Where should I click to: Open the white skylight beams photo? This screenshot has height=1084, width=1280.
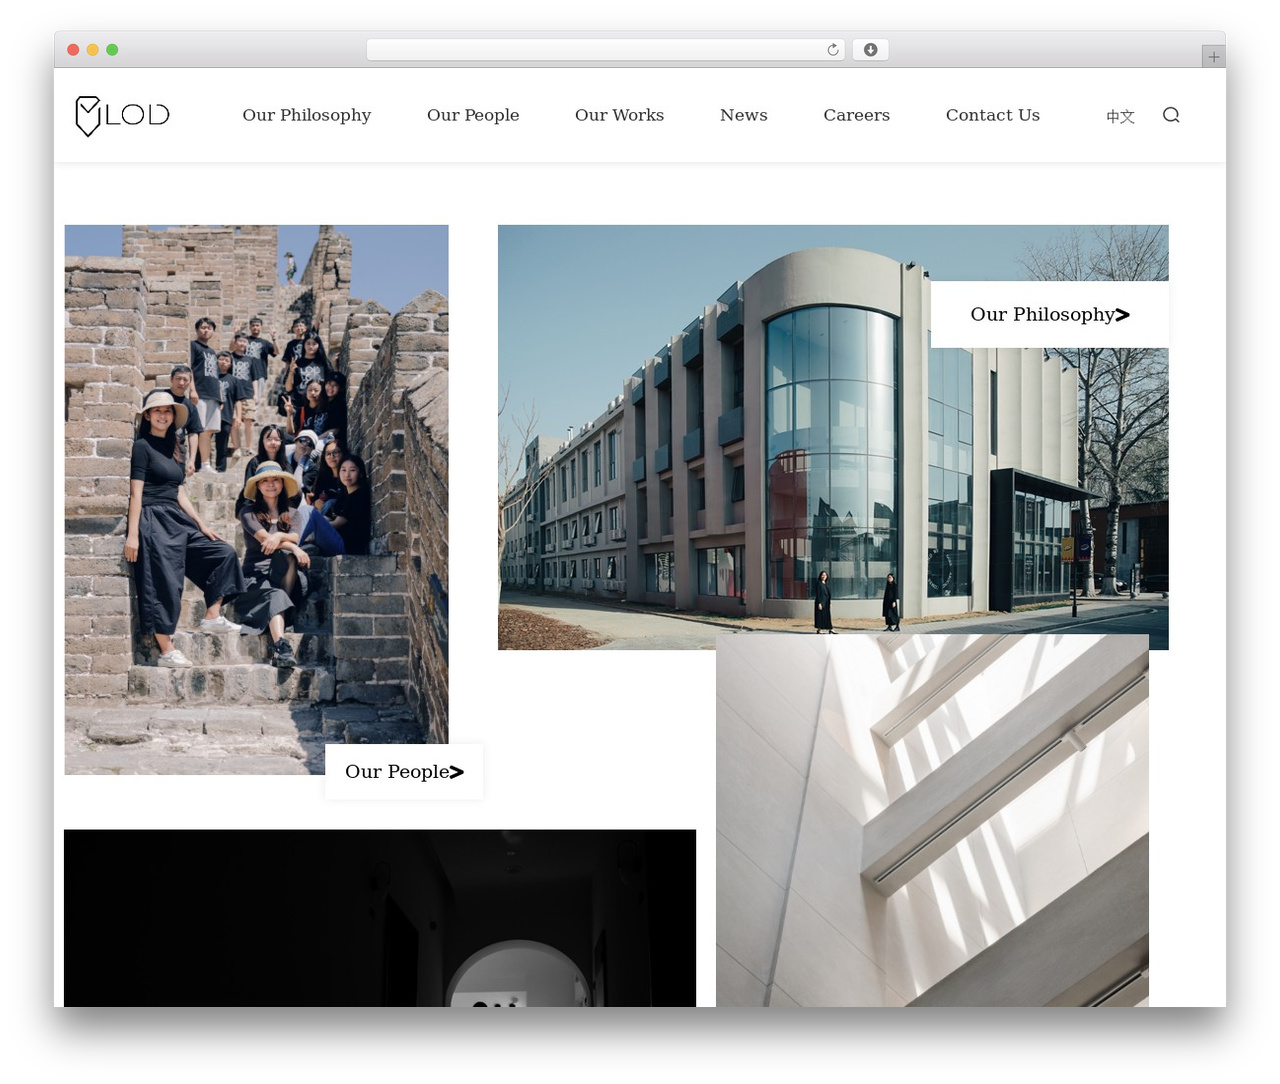coord(932,820)
